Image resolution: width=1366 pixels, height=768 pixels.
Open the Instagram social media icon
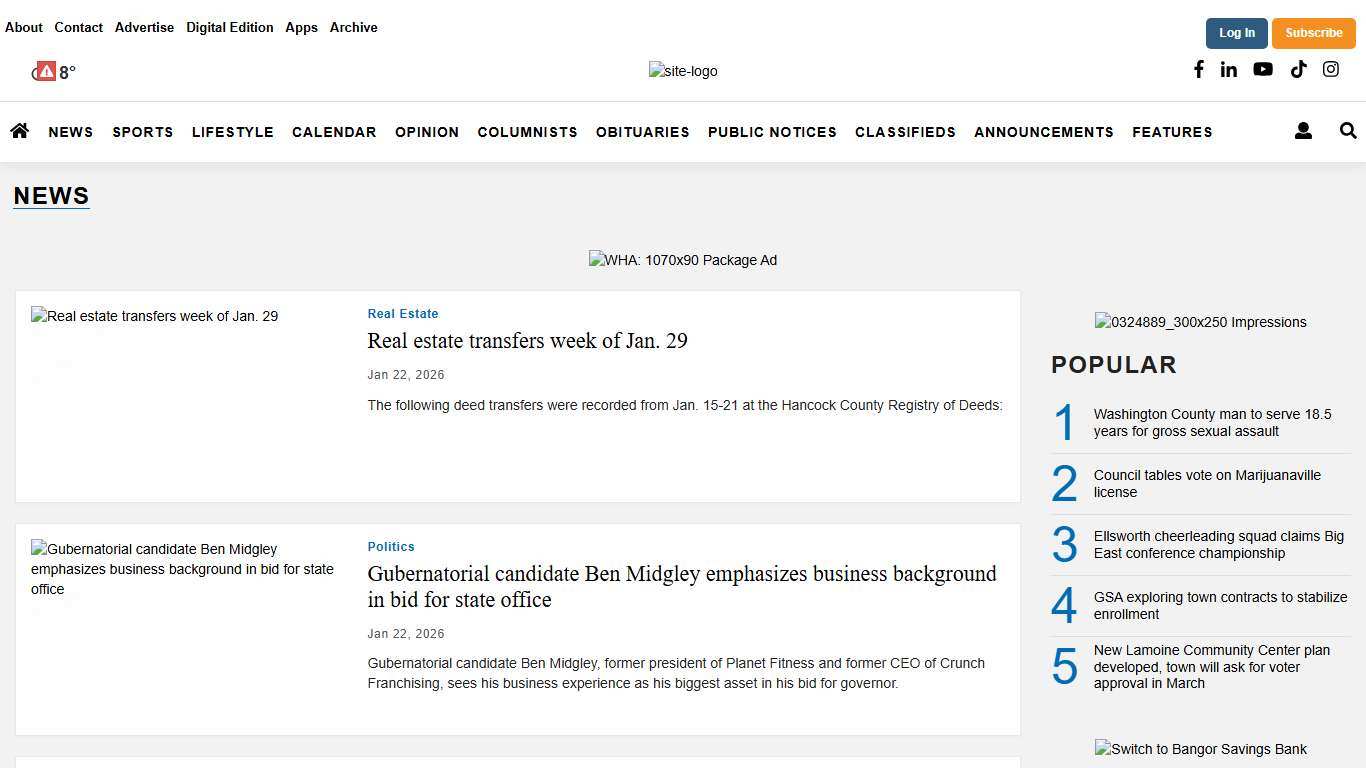[x=1331, y=69]
